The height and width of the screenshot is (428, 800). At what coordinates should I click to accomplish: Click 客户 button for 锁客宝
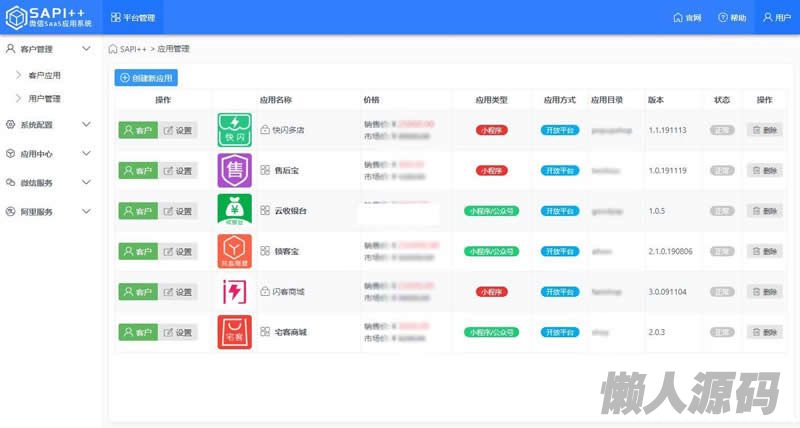138,251
